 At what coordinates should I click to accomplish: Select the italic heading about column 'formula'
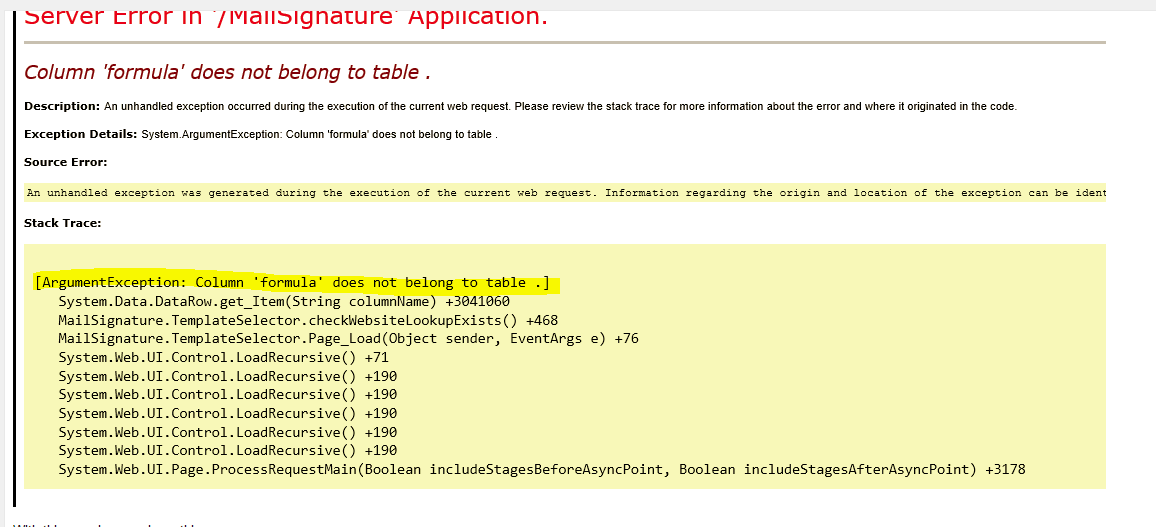pyautogui.click(x=227, y=73)
